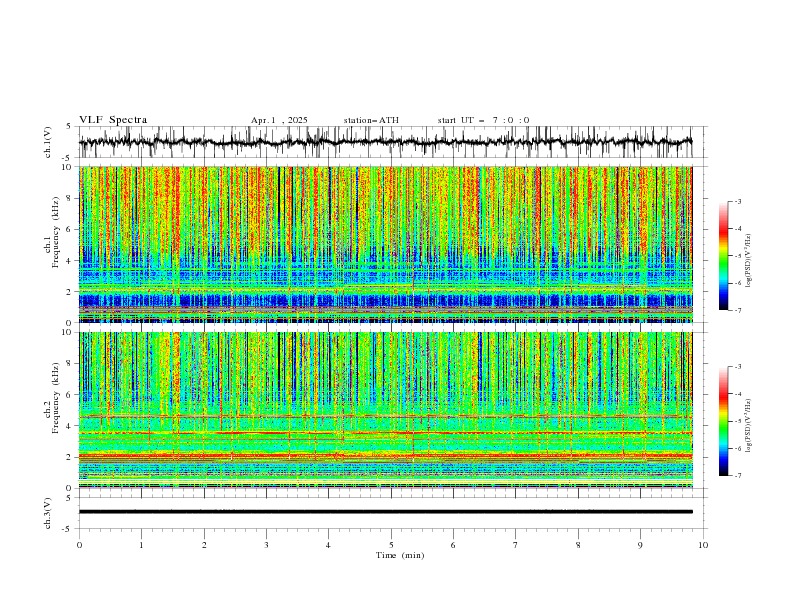This screenshot has width=792, height=612.
Task: Click the time axis tick label '0'
Action: [79, 545]
